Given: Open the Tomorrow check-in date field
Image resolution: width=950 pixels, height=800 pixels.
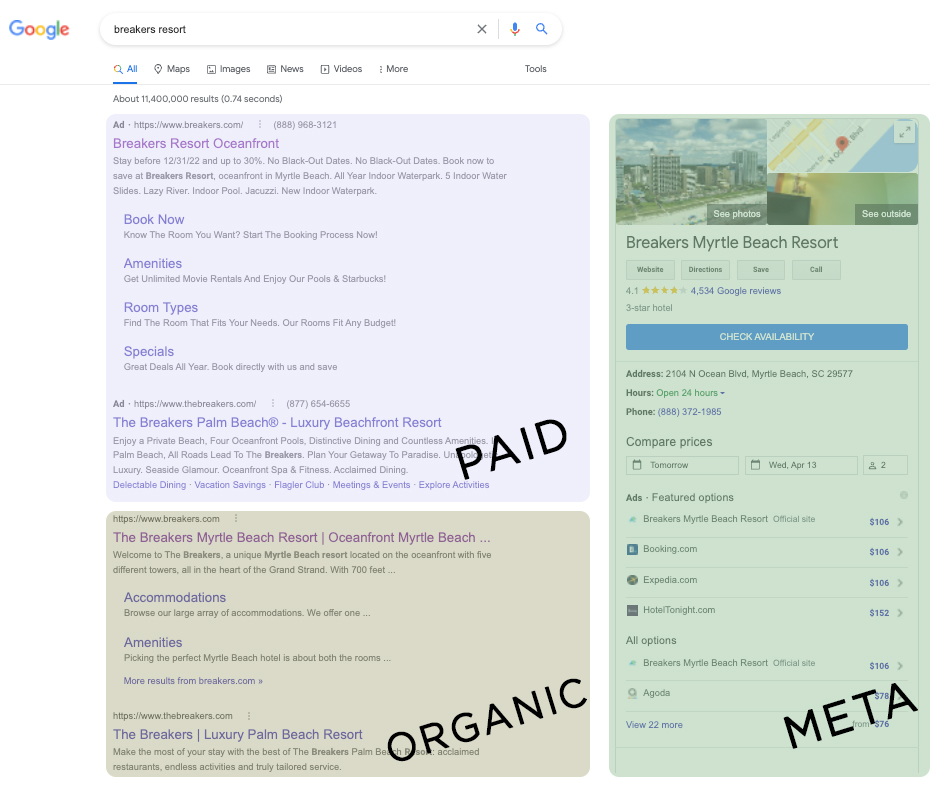Looking at the screenshot, I should coord(682,465).
